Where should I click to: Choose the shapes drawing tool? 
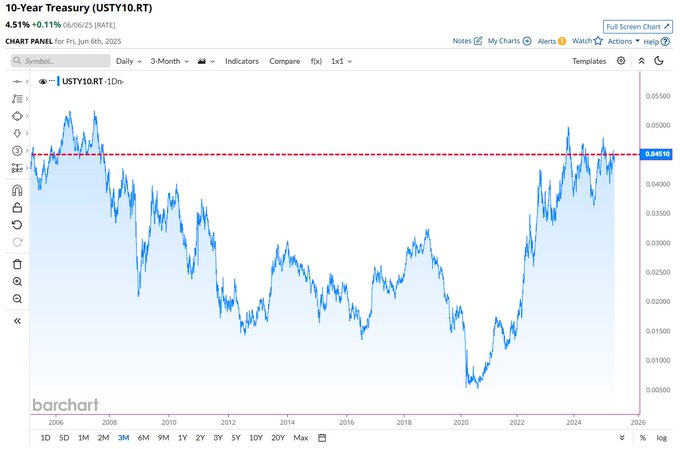click(17, 116)
